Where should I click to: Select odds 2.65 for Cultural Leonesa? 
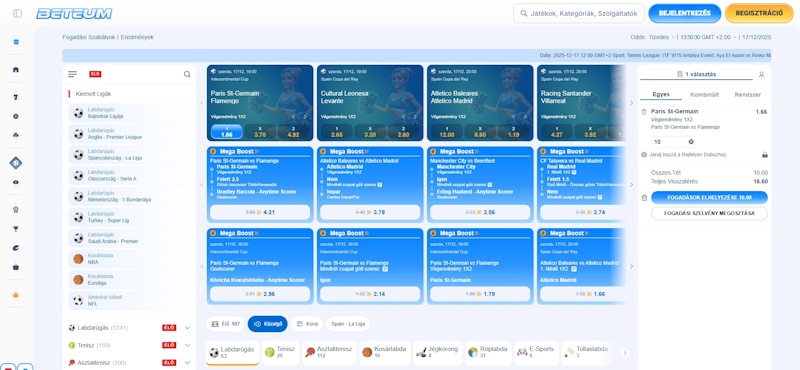[x=336, y=132]
